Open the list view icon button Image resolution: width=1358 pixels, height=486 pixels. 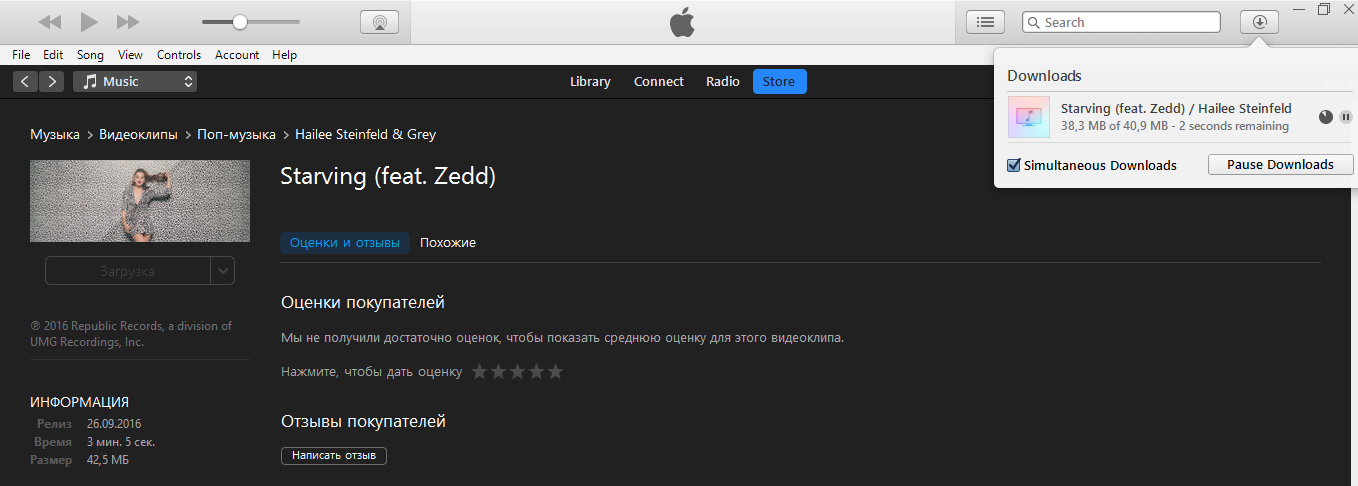(x=985, y=22)
